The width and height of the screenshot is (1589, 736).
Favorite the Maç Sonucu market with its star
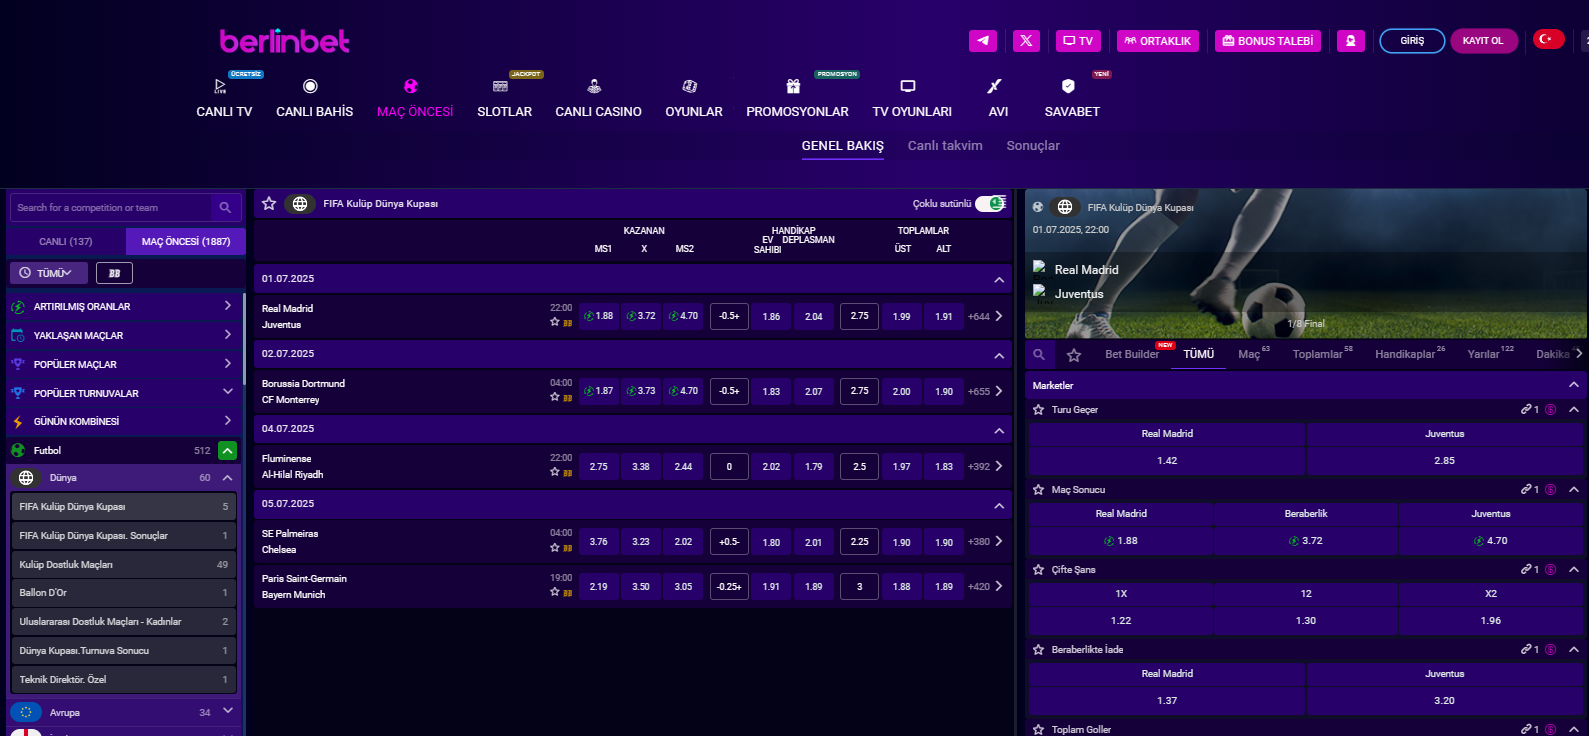[x=1039, y=490]
